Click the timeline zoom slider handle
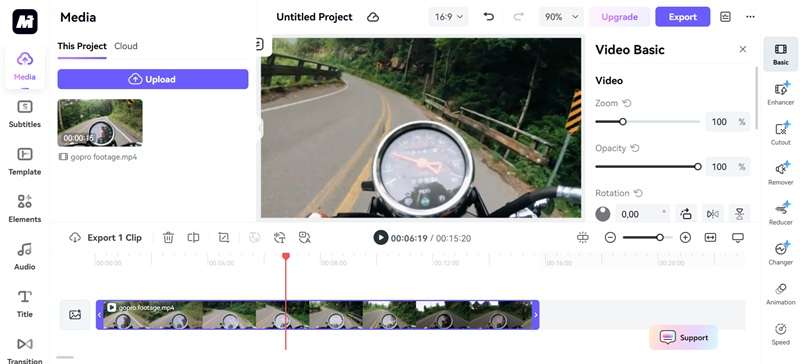 (660, 237)
